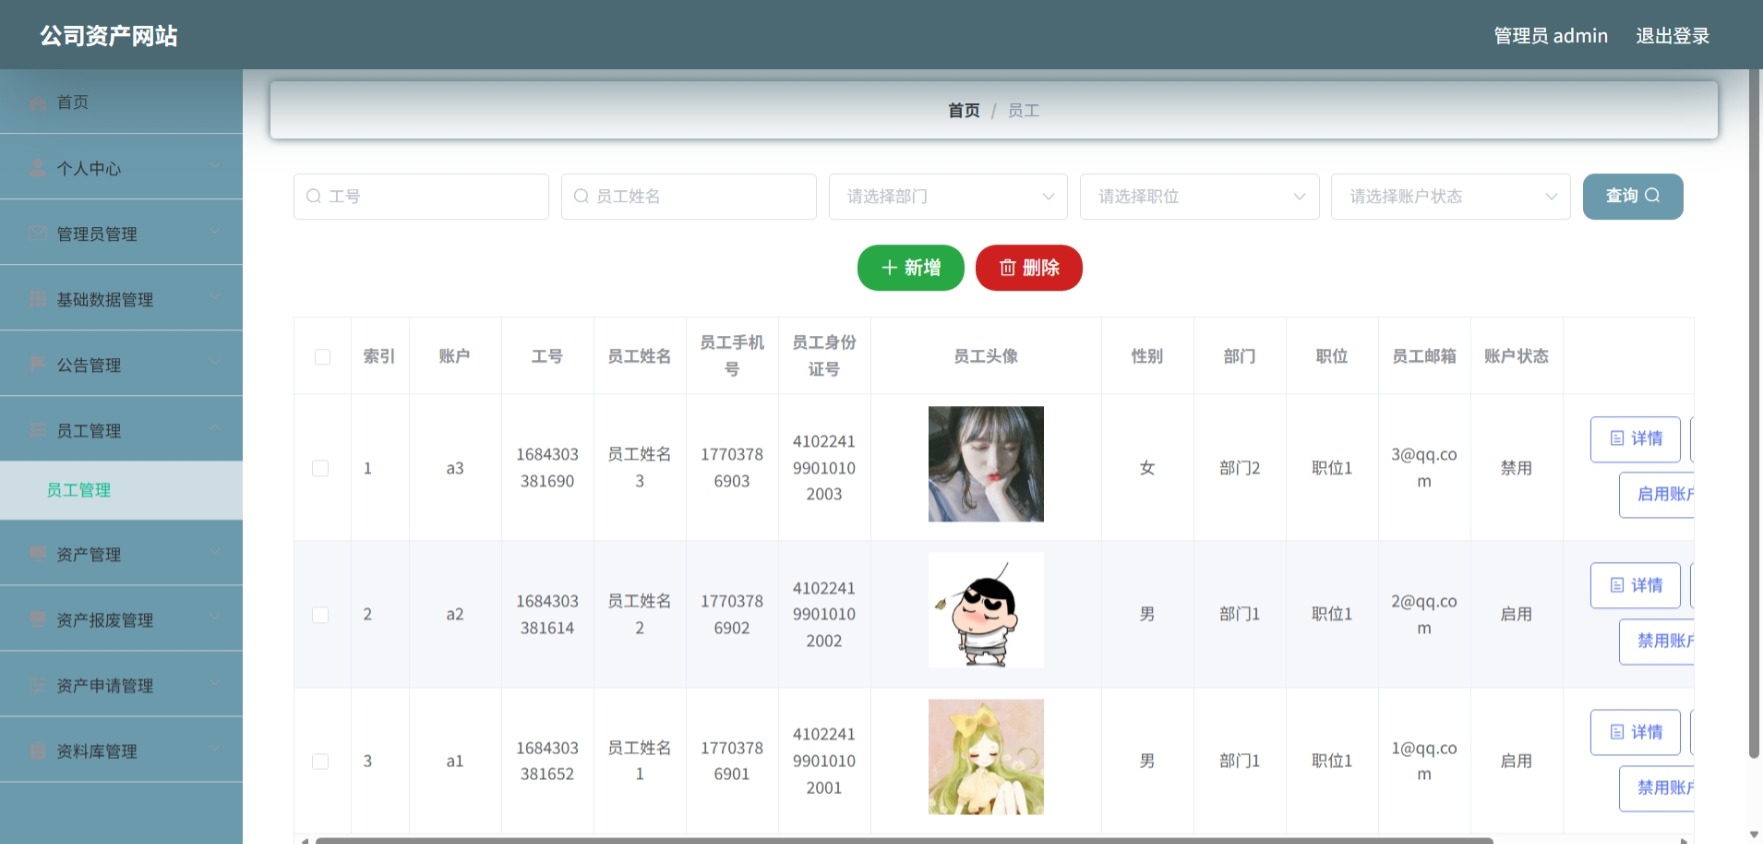Focus the 工号 search input
This screenshot has width=1763, height=844.
pos(421,196)
